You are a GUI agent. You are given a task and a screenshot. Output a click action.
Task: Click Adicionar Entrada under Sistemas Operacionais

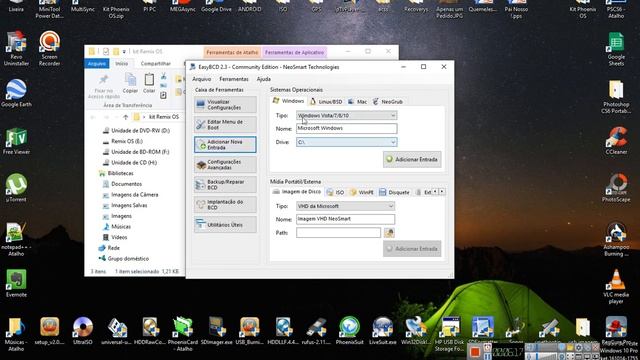pyautogui.click(x=412, y=160)
